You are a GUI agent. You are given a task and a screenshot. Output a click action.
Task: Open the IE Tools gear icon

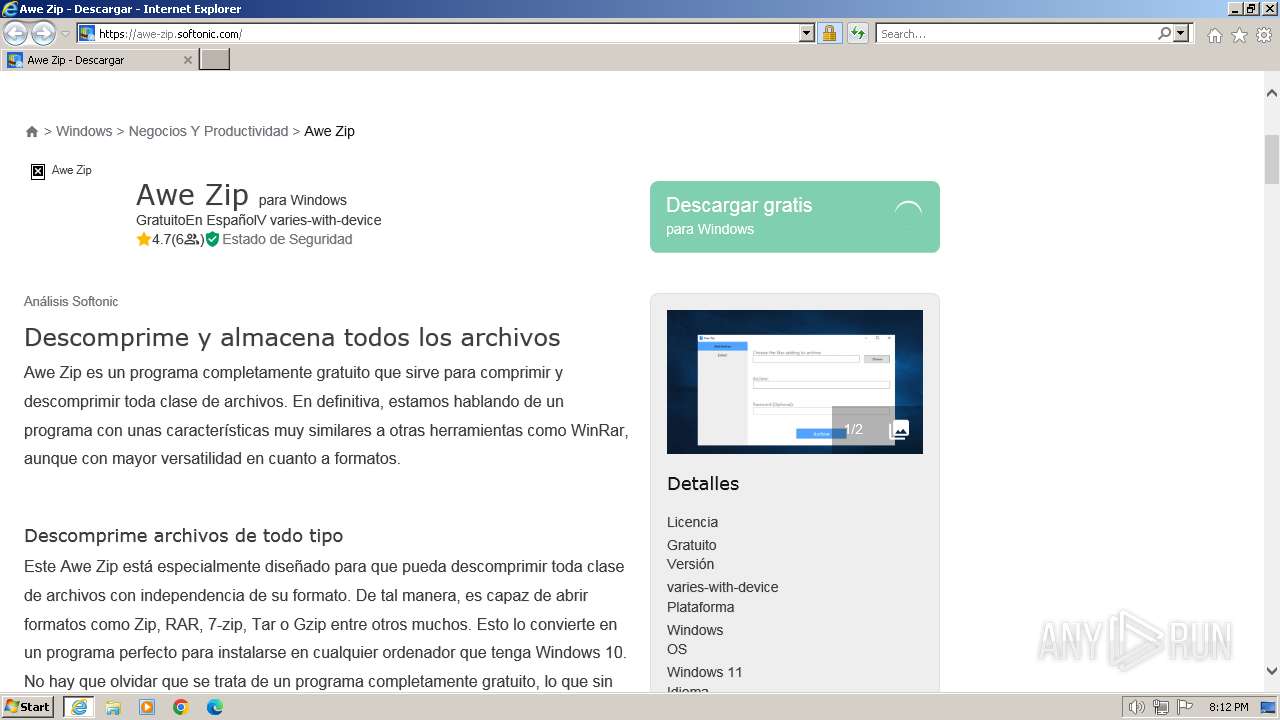click(1264, 35)
